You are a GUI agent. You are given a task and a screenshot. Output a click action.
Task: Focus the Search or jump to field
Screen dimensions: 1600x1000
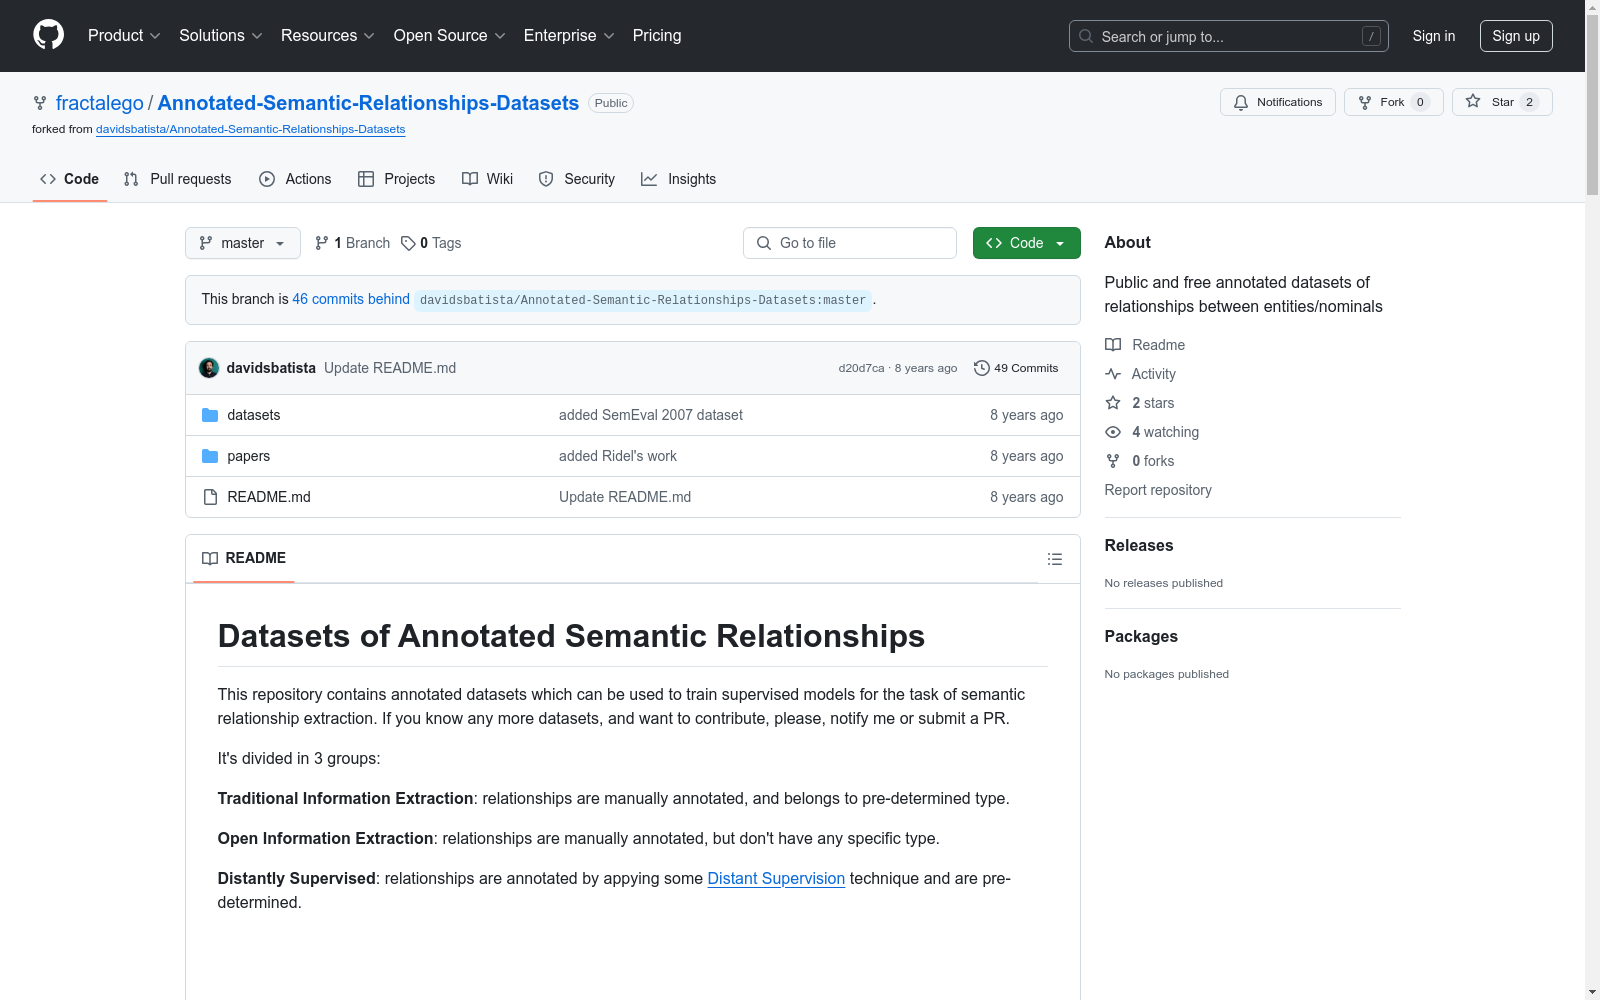coord(1228,36)
